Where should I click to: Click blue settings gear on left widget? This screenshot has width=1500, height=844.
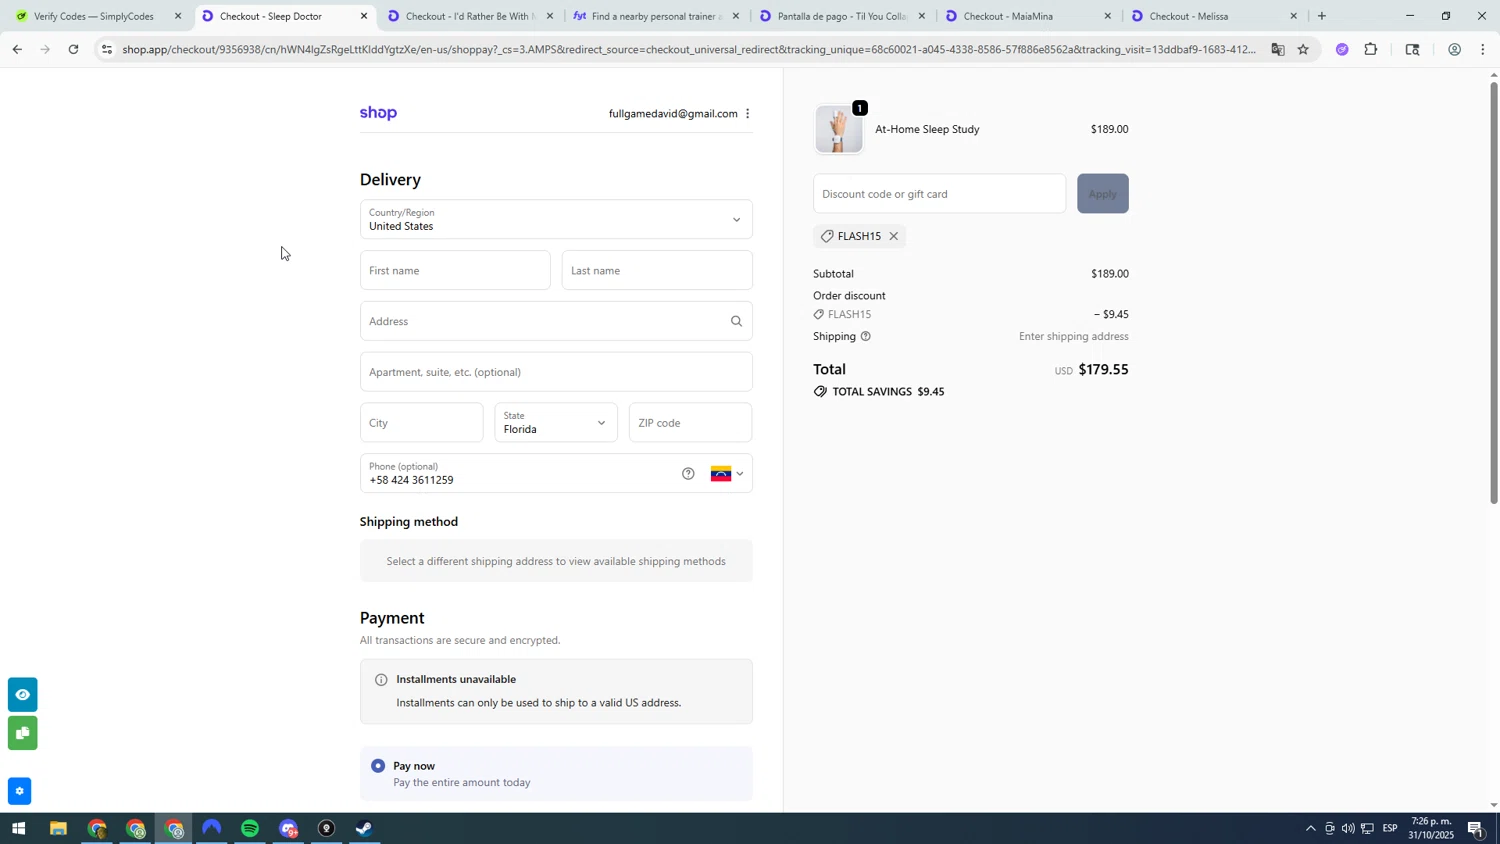click(x=19, y=792)
